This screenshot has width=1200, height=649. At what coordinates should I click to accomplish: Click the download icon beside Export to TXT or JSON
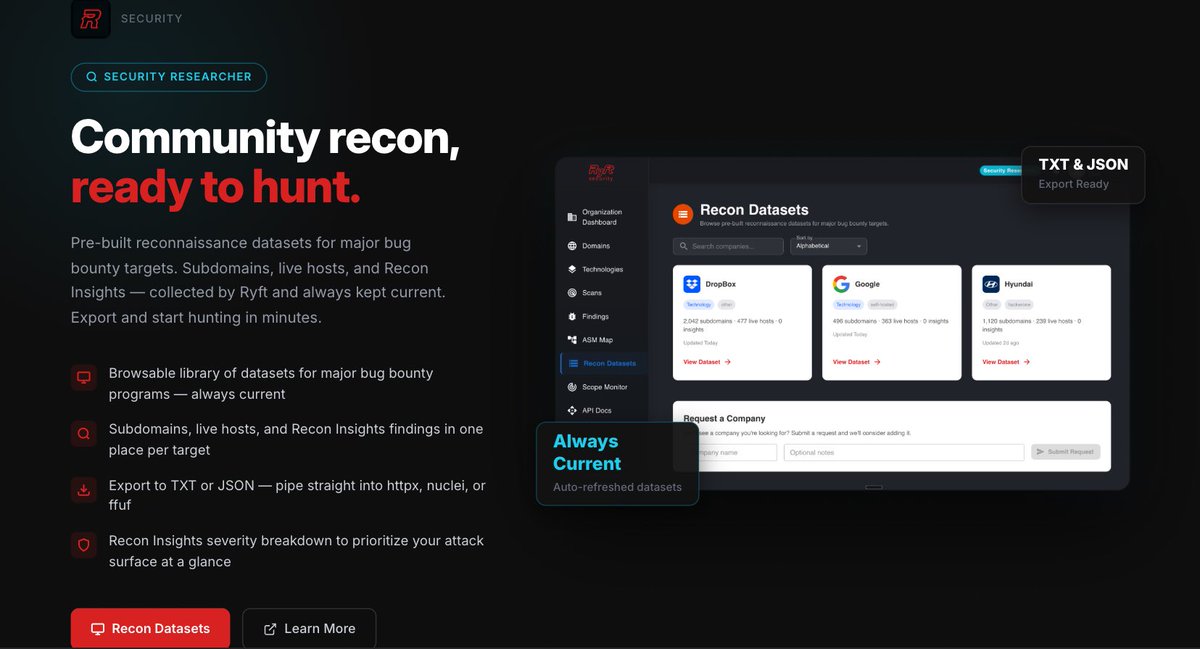click(x=84, y=489)
